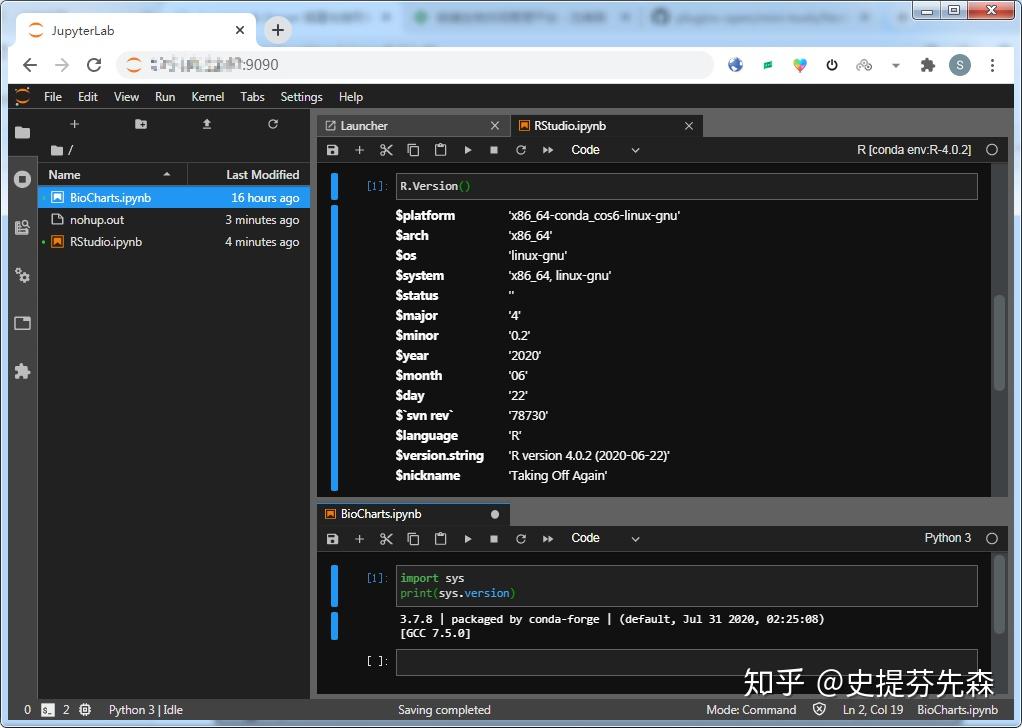Viewport: 1022px width, 728px height.
Task: Restart the kernel in RStudio.ipynb toolbar
Action: (520, 149)
